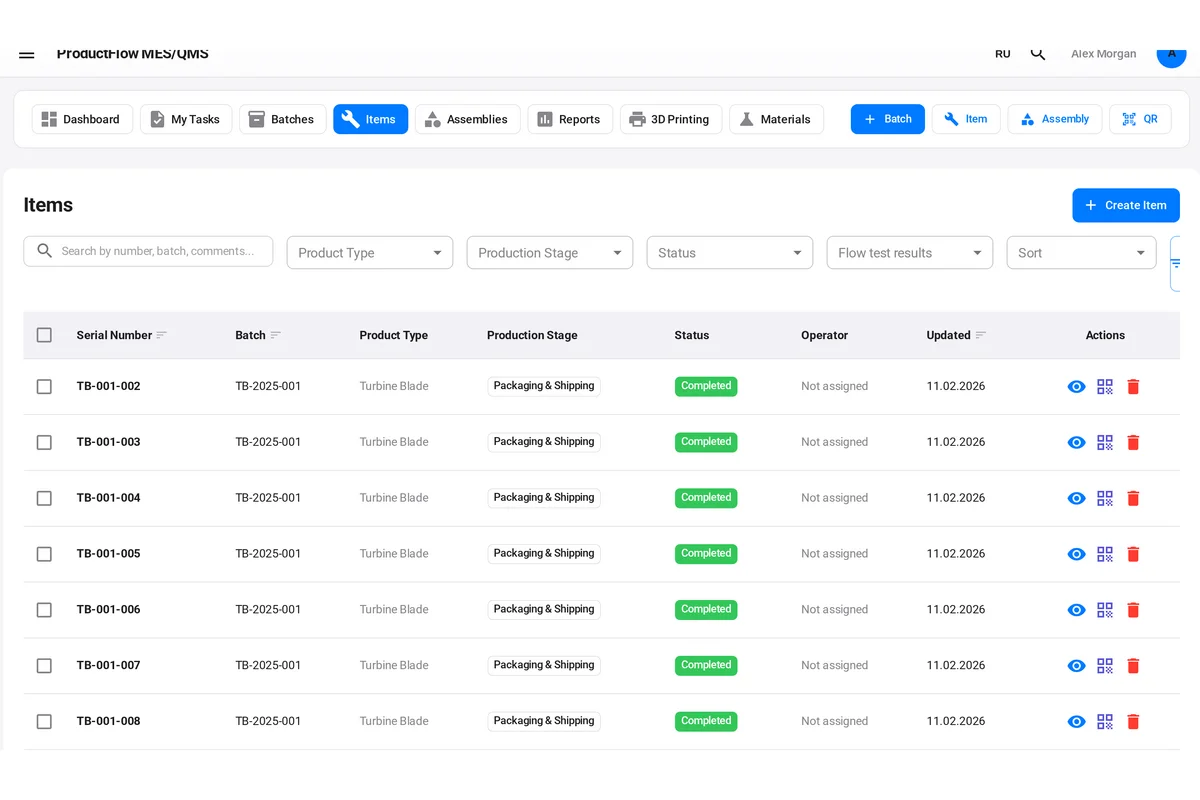Image resolution: width=1200 pixels, height=800 pixels.
Task: Click the Create Item button
Action: [x=1126, y=205]
